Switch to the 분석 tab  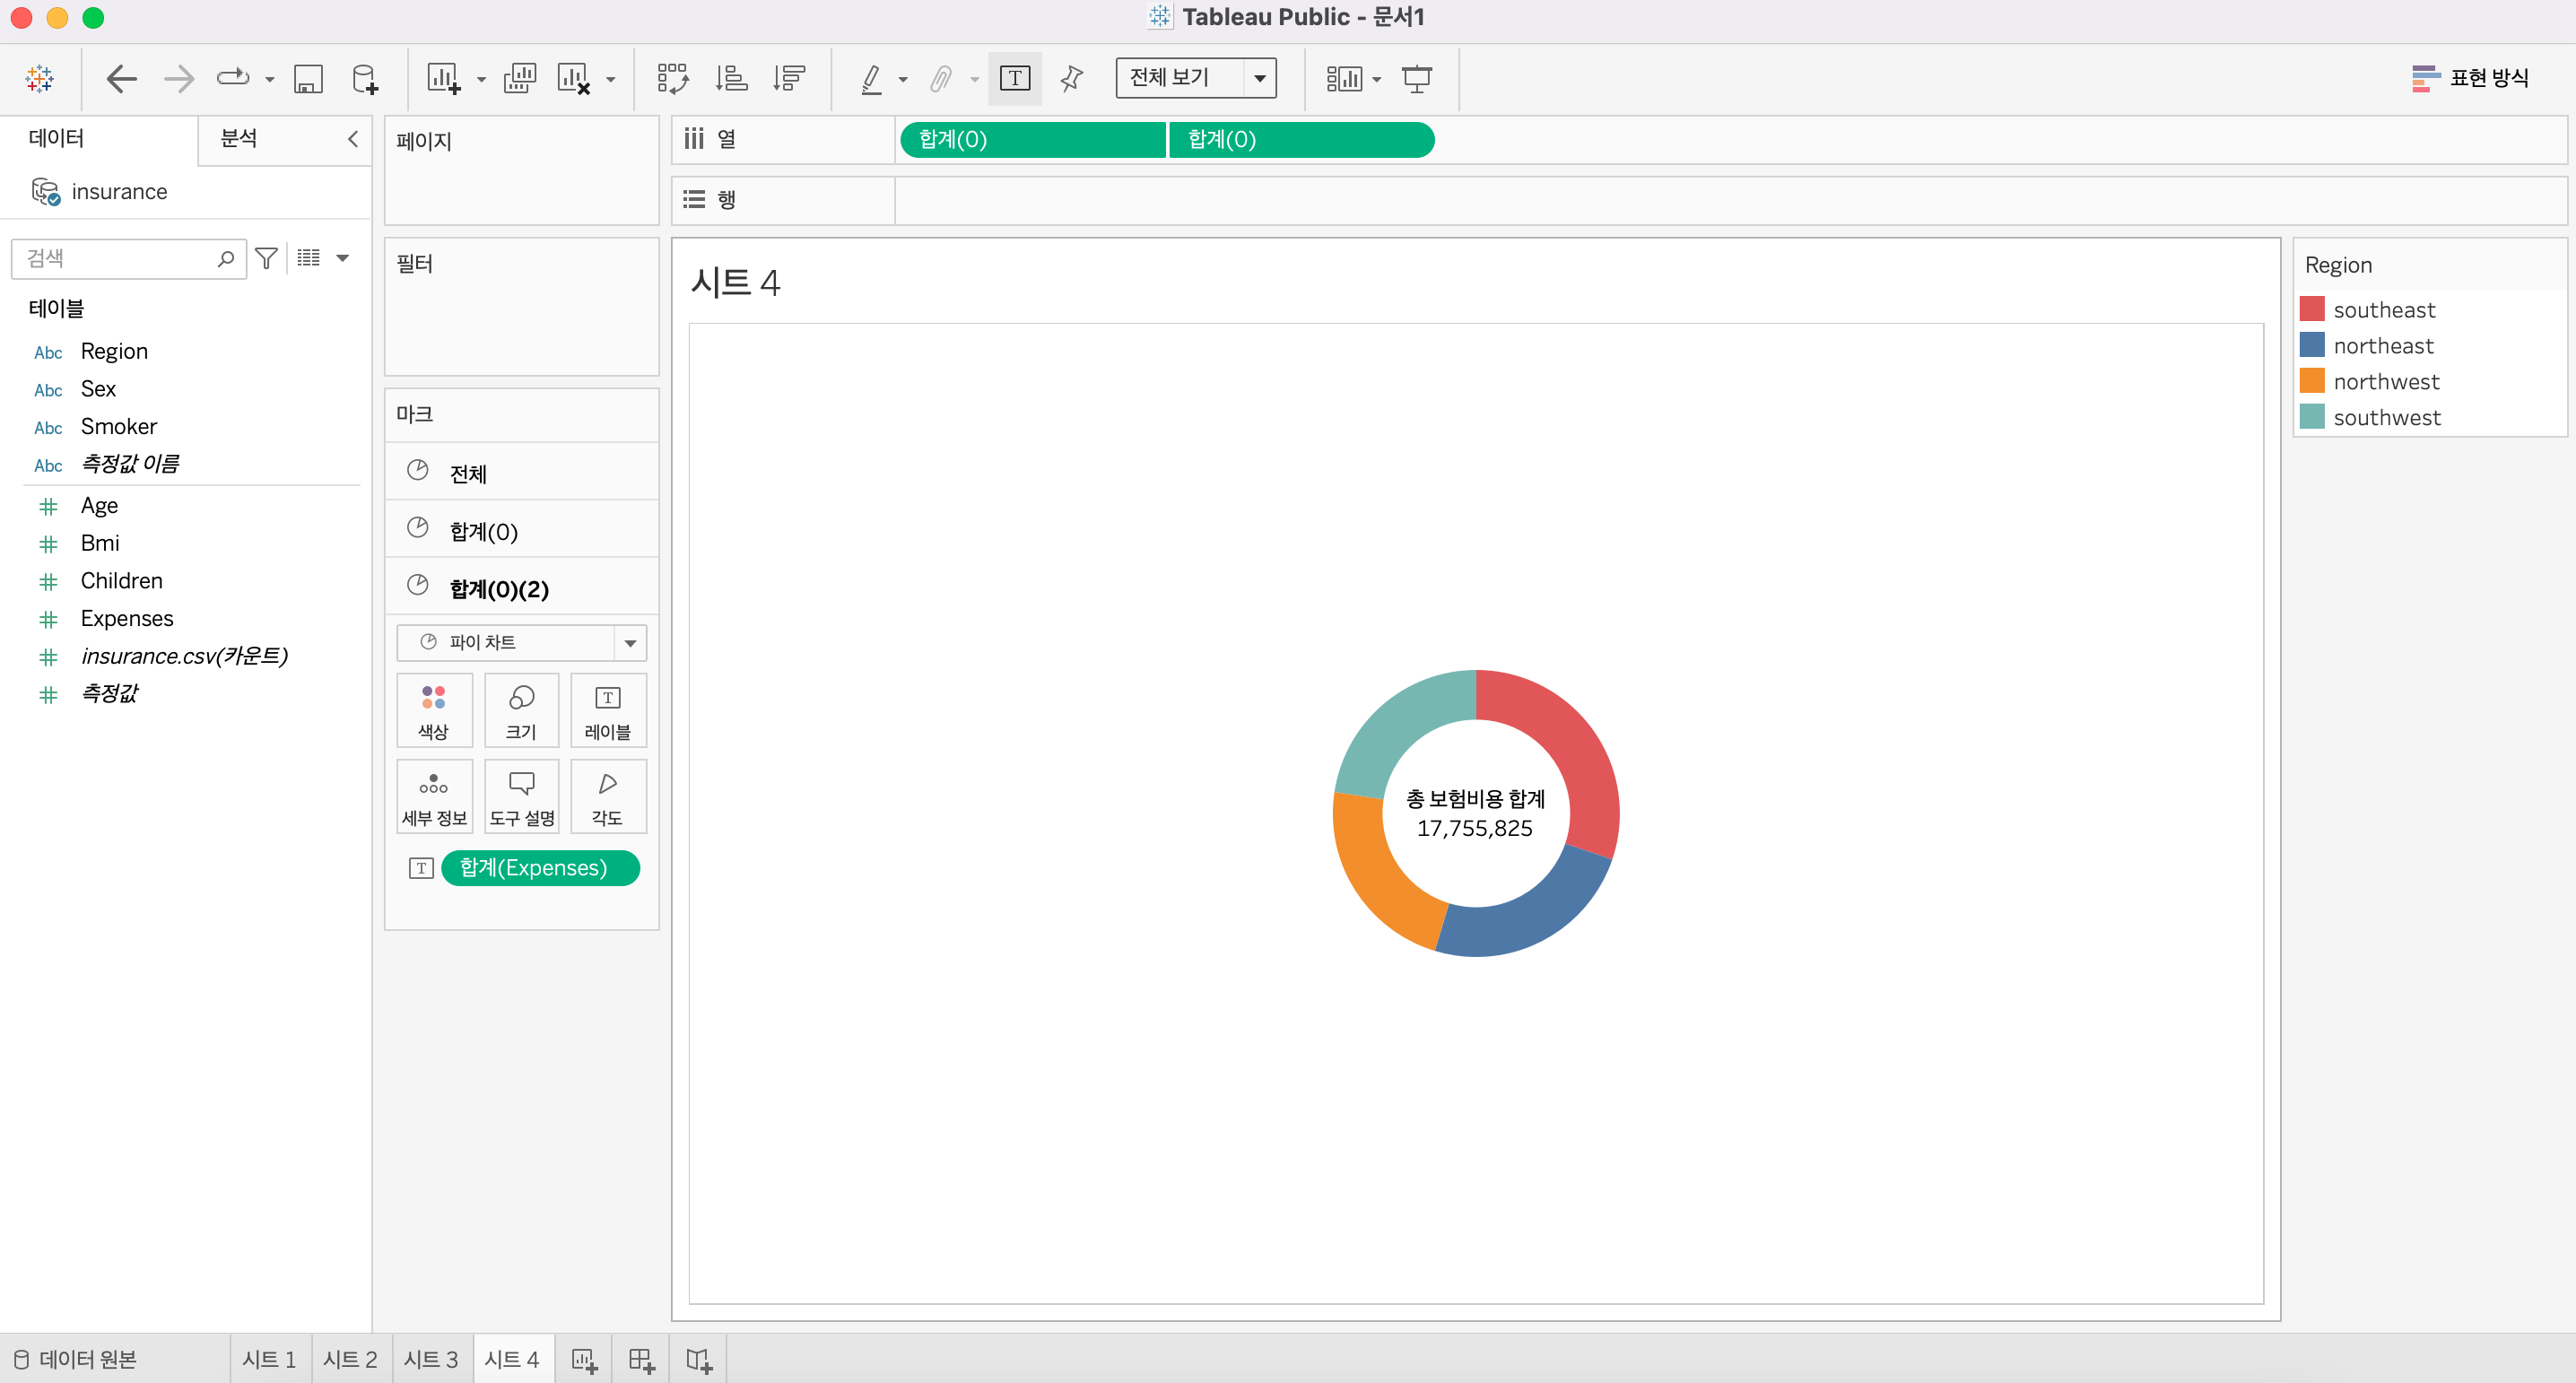click(239, 139)
